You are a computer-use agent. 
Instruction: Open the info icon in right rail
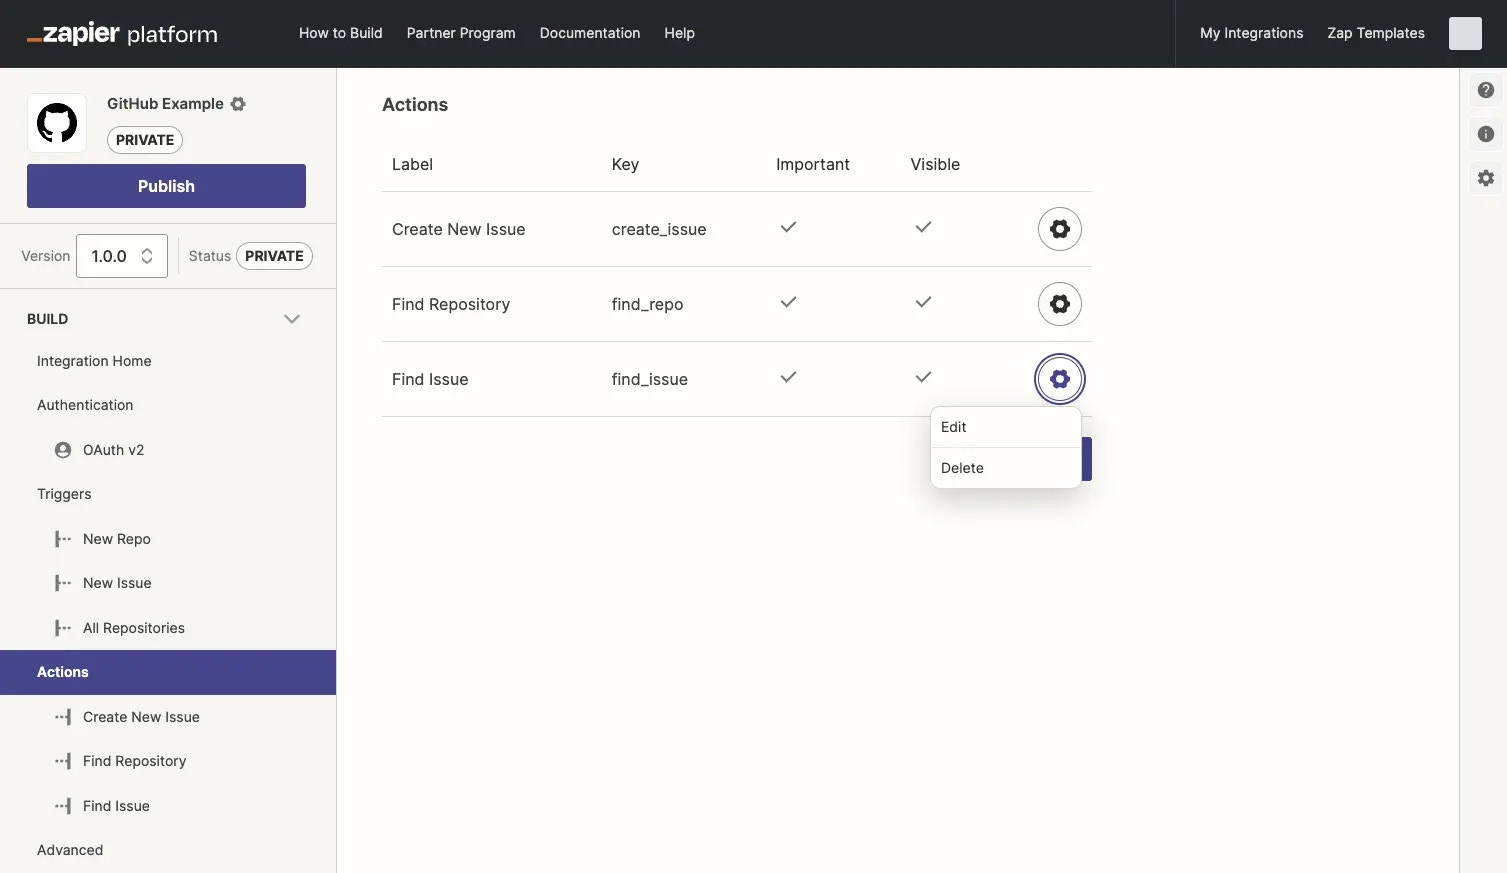point(1486,134)
